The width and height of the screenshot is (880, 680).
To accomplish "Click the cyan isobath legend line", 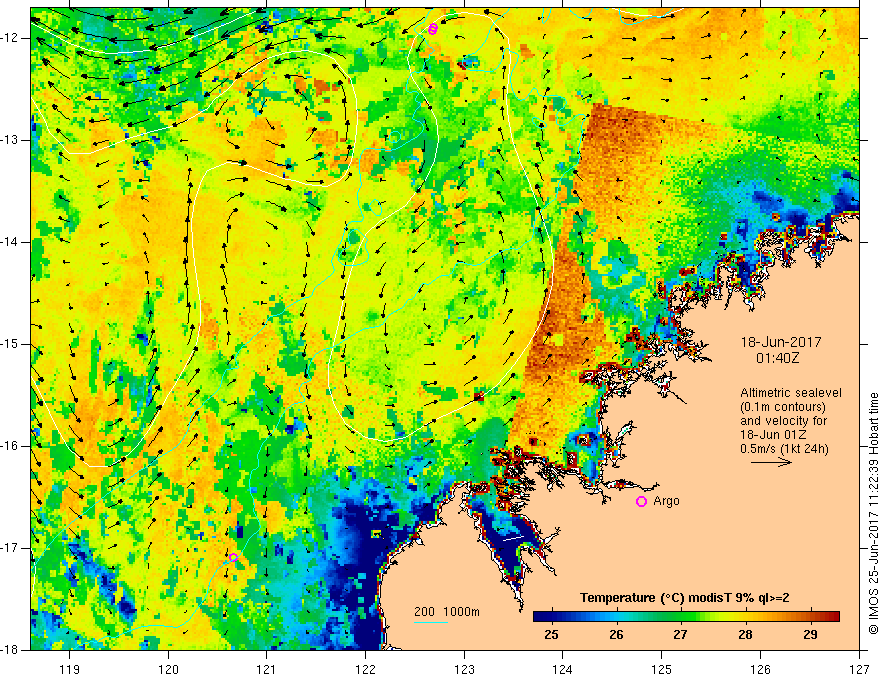I will point(430,622).
